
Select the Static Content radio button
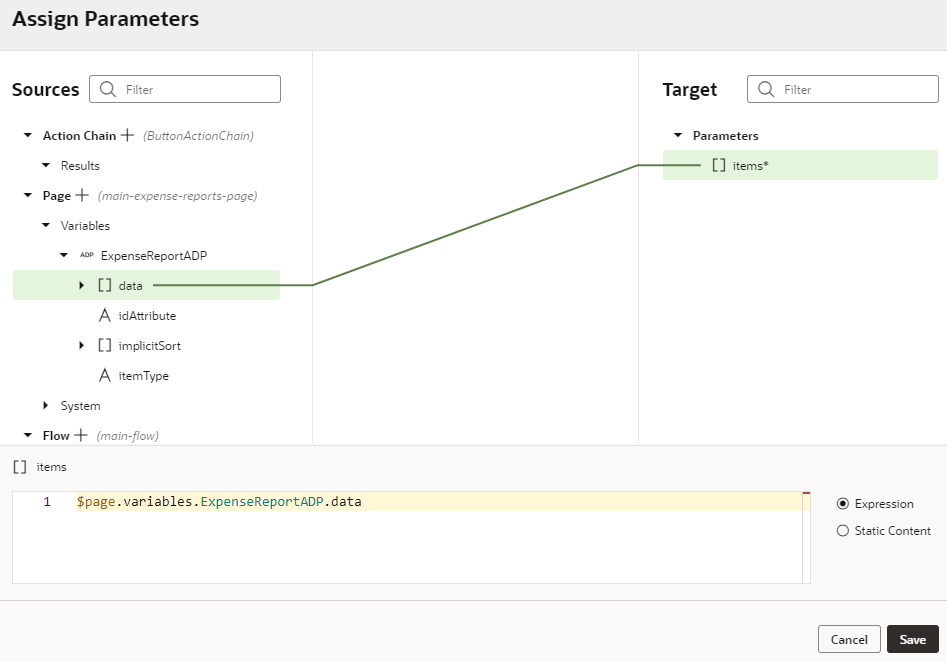coord(843,530)
